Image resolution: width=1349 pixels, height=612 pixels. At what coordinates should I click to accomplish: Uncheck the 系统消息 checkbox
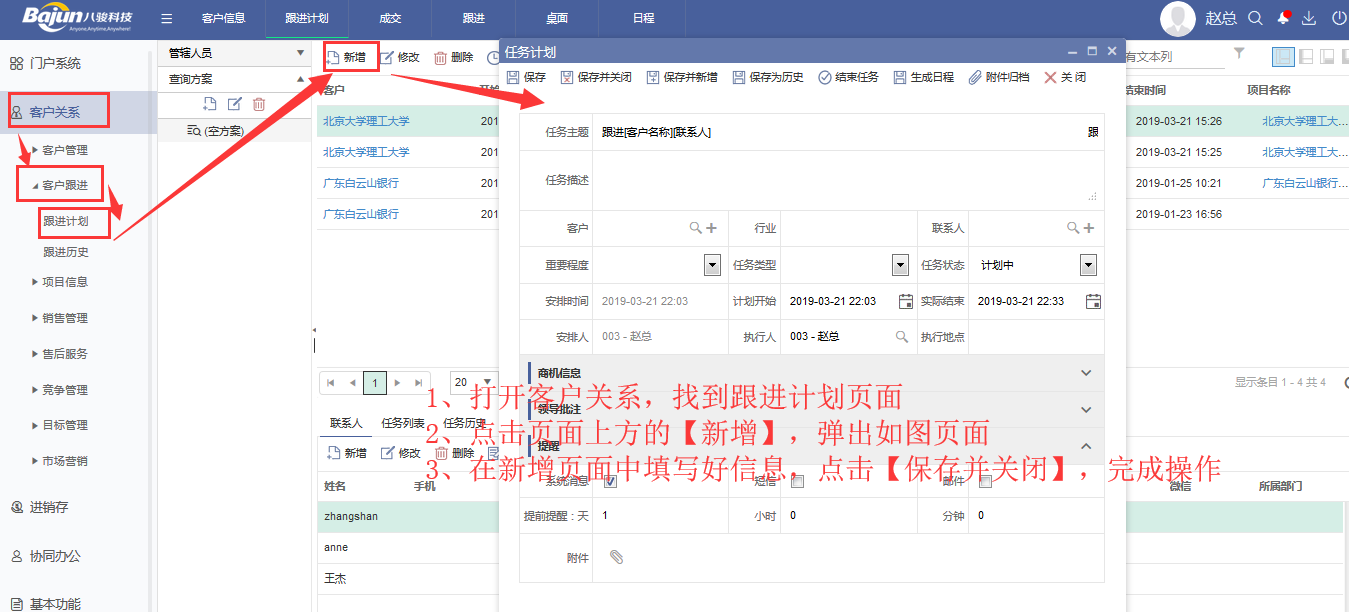610,482
